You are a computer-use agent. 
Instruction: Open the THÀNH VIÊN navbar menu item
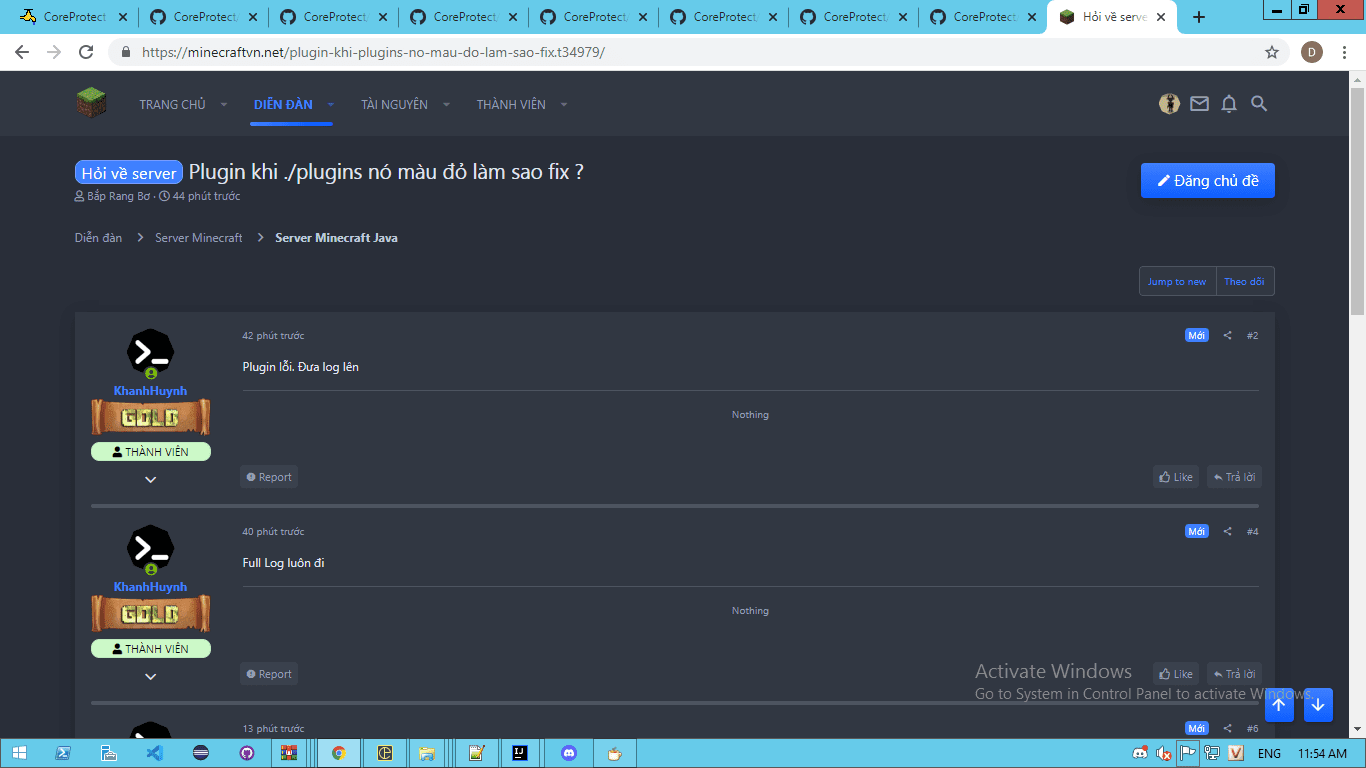pyautogui.click(x=511, y=104)
